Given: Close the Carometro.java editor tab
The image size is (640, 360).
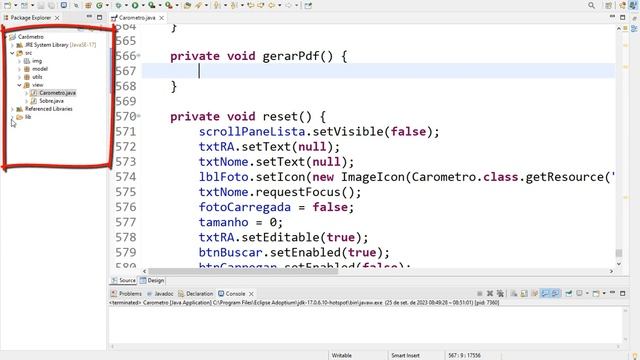Looking at the screenshot, I should (162, 18).
